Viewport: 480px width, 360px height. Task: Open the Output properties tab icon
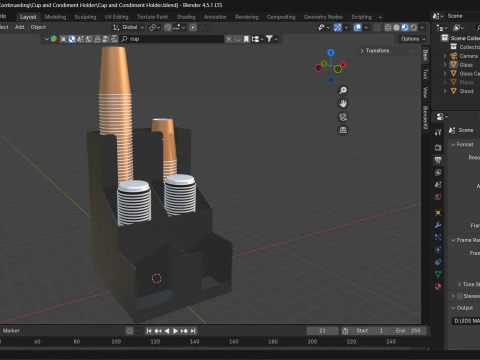point(438,160)
